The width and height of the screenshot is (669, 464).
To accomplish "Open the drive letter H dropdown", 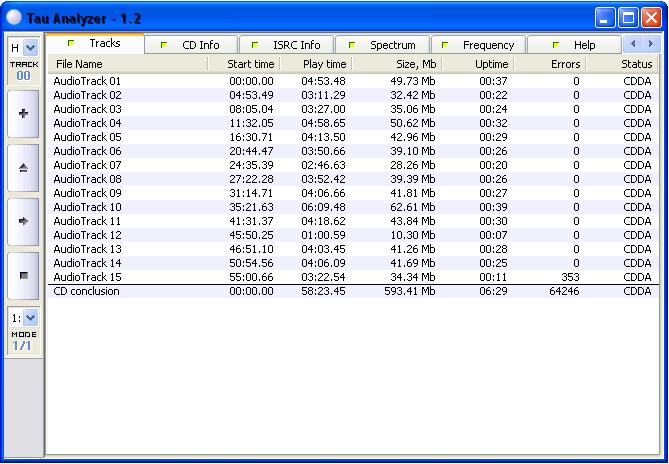I will click(30, 48).
